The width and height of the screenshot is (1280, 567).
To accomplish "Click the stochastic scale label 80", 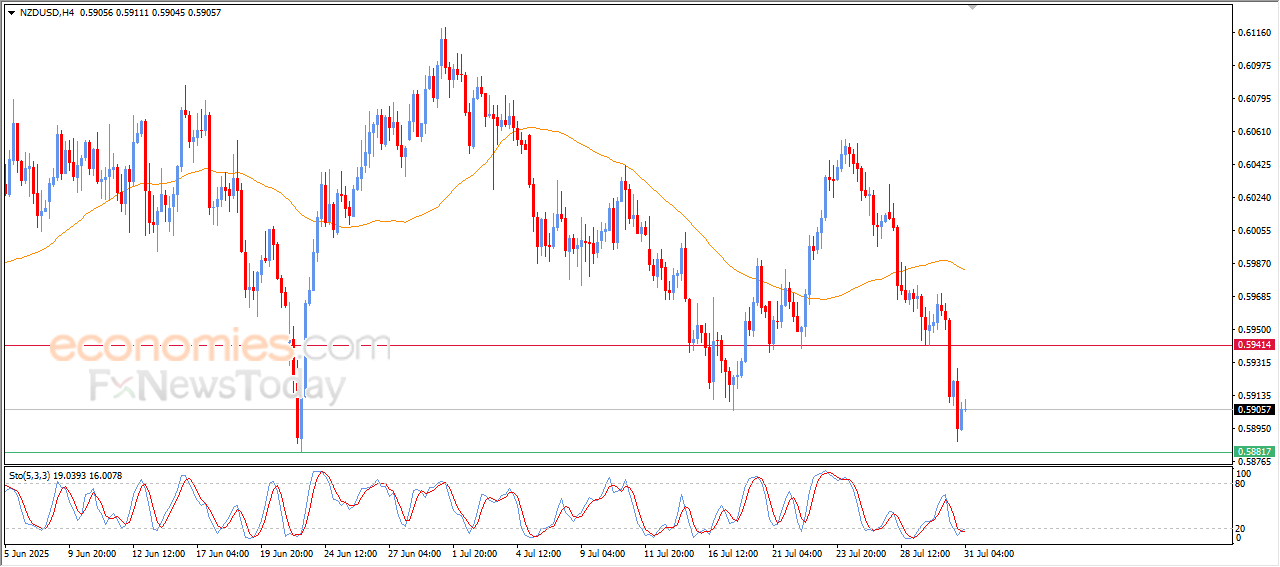I will (x=1241, y=484).
